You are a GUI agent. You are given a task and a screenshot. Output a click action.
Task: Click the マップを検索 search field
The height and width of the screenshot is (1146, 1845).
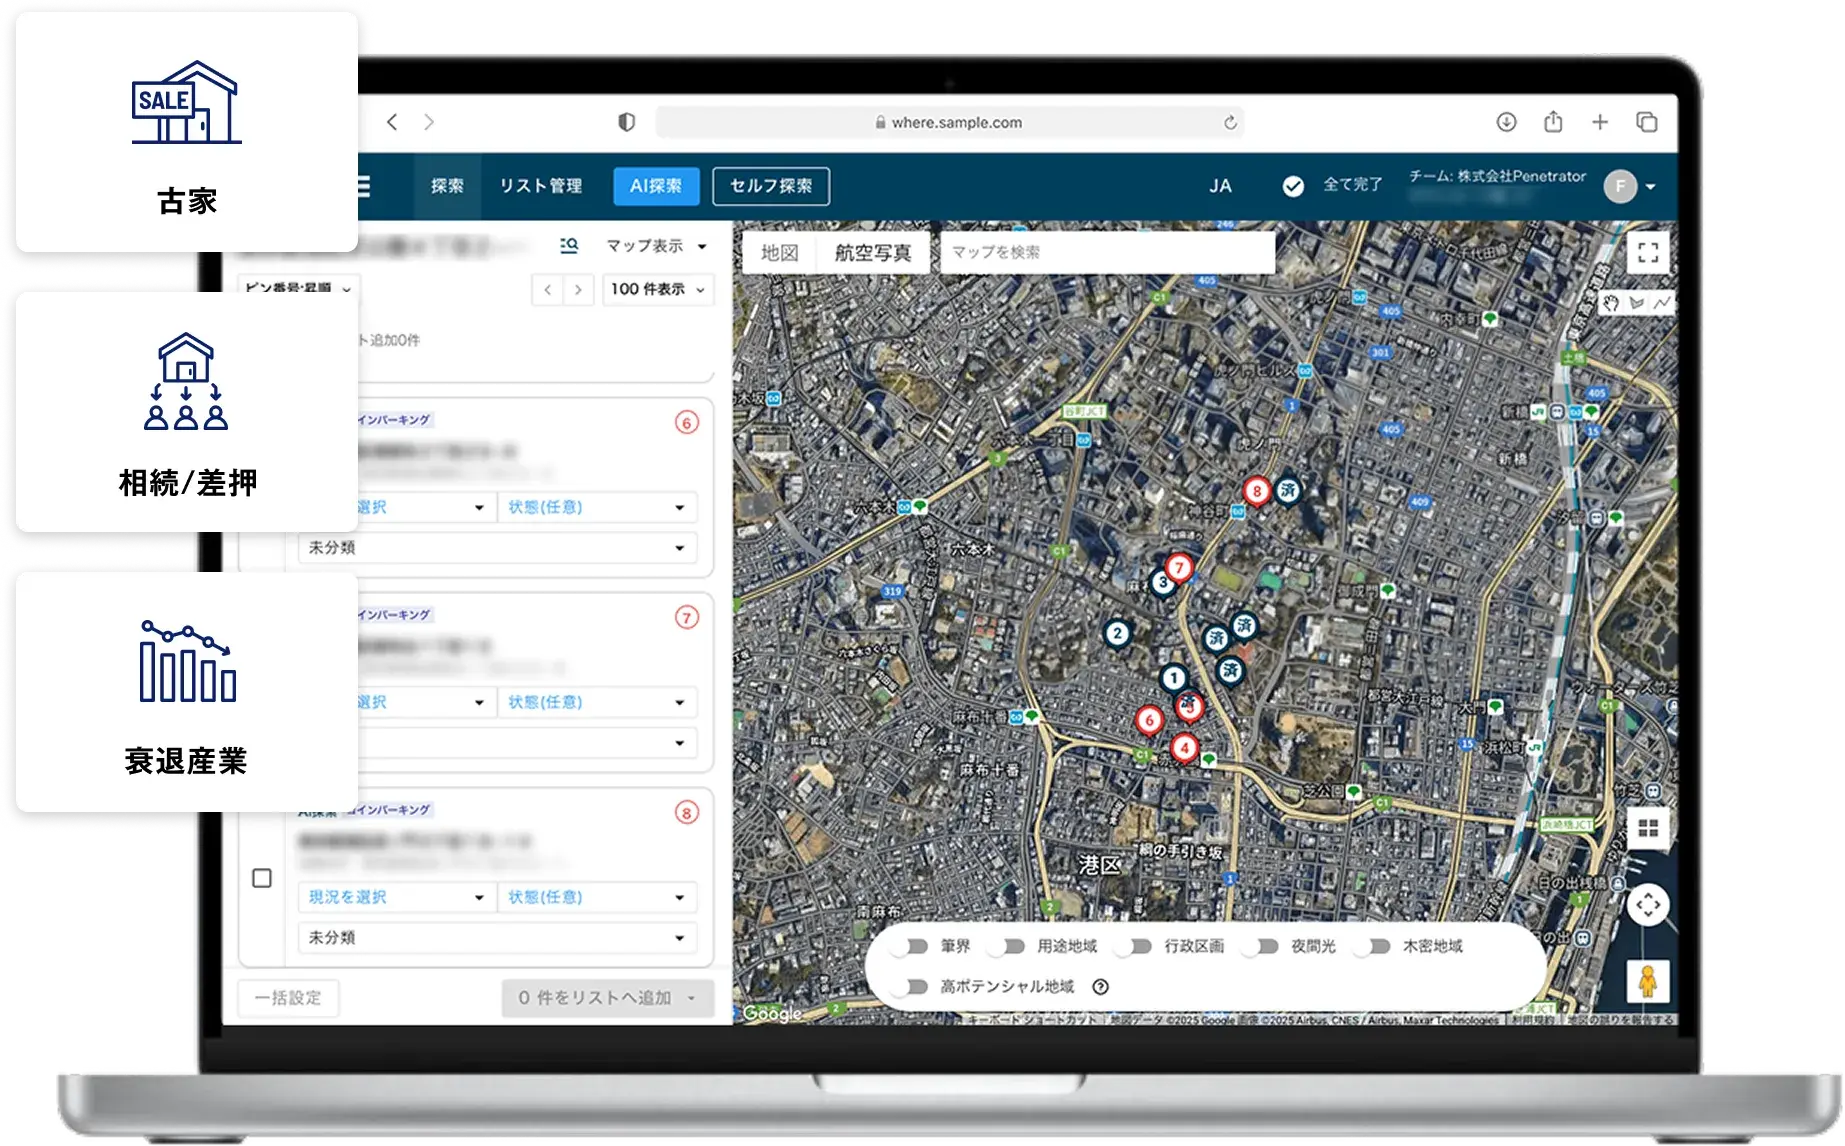[1106, 253]
